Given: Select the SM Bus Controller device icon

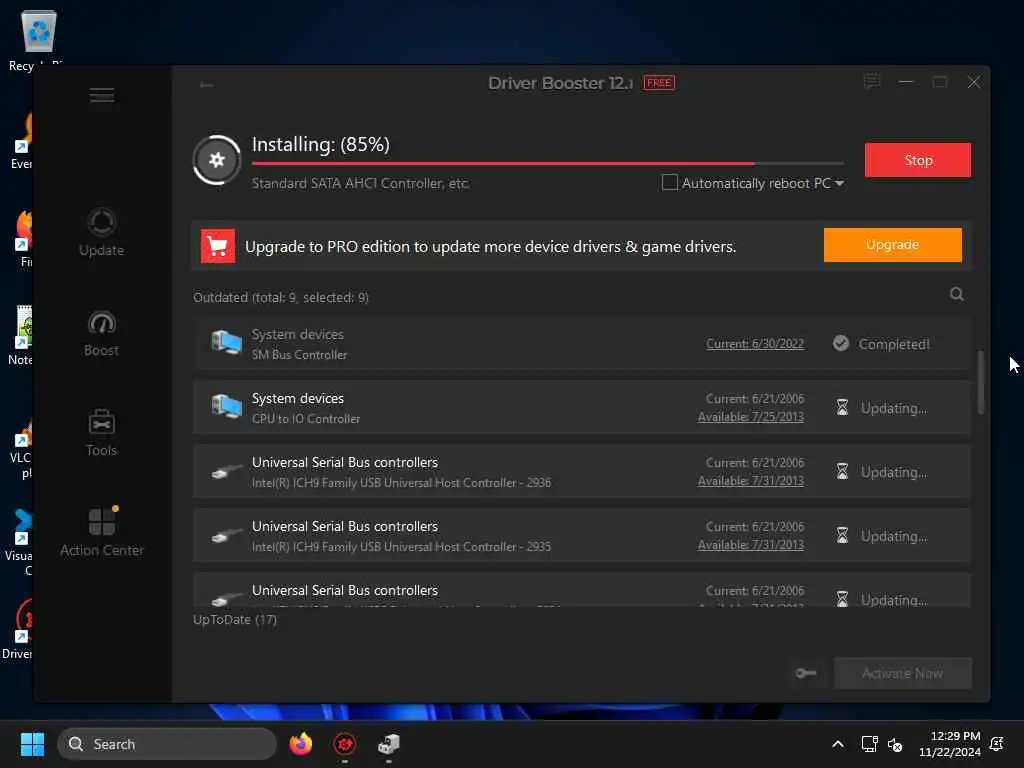Looking at the screenshot, I should 226,343.
